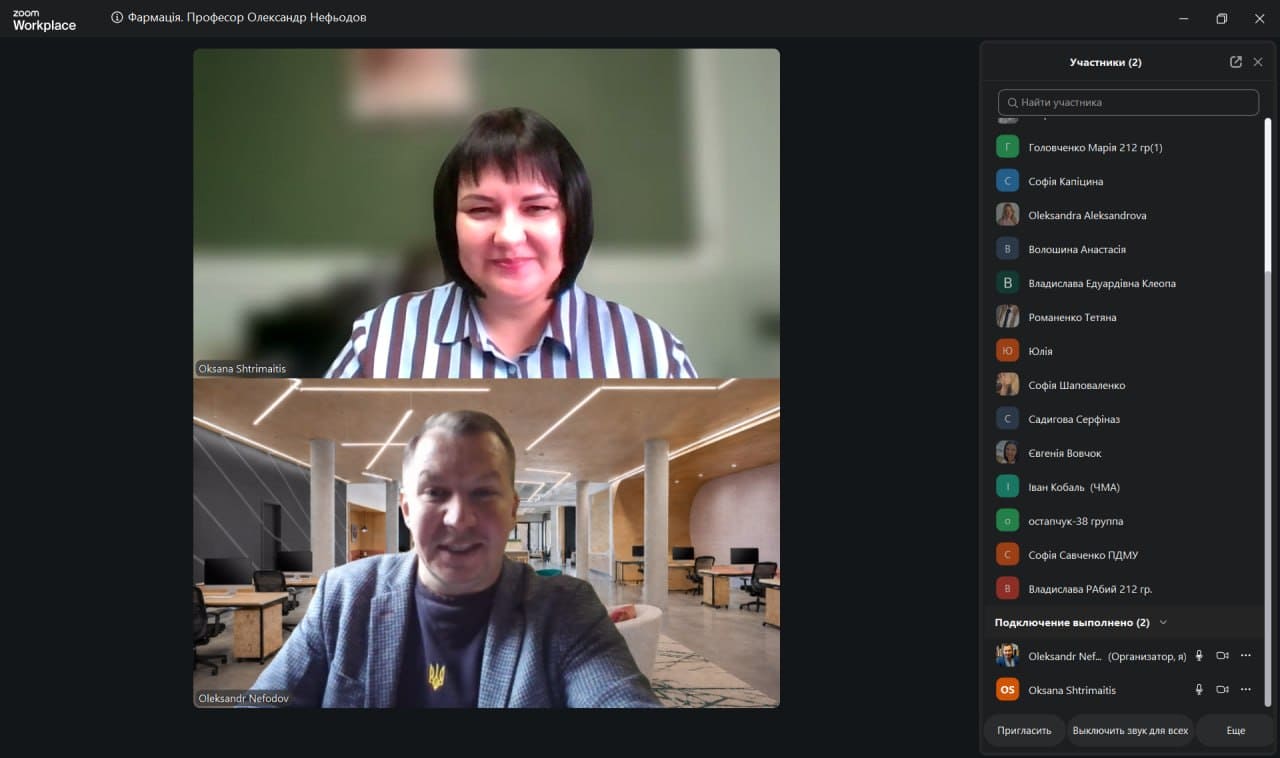Open more options for Oksana Shtrimaitis
The width and height of the screenshot is (1280, 758).
click(1246, 690)
